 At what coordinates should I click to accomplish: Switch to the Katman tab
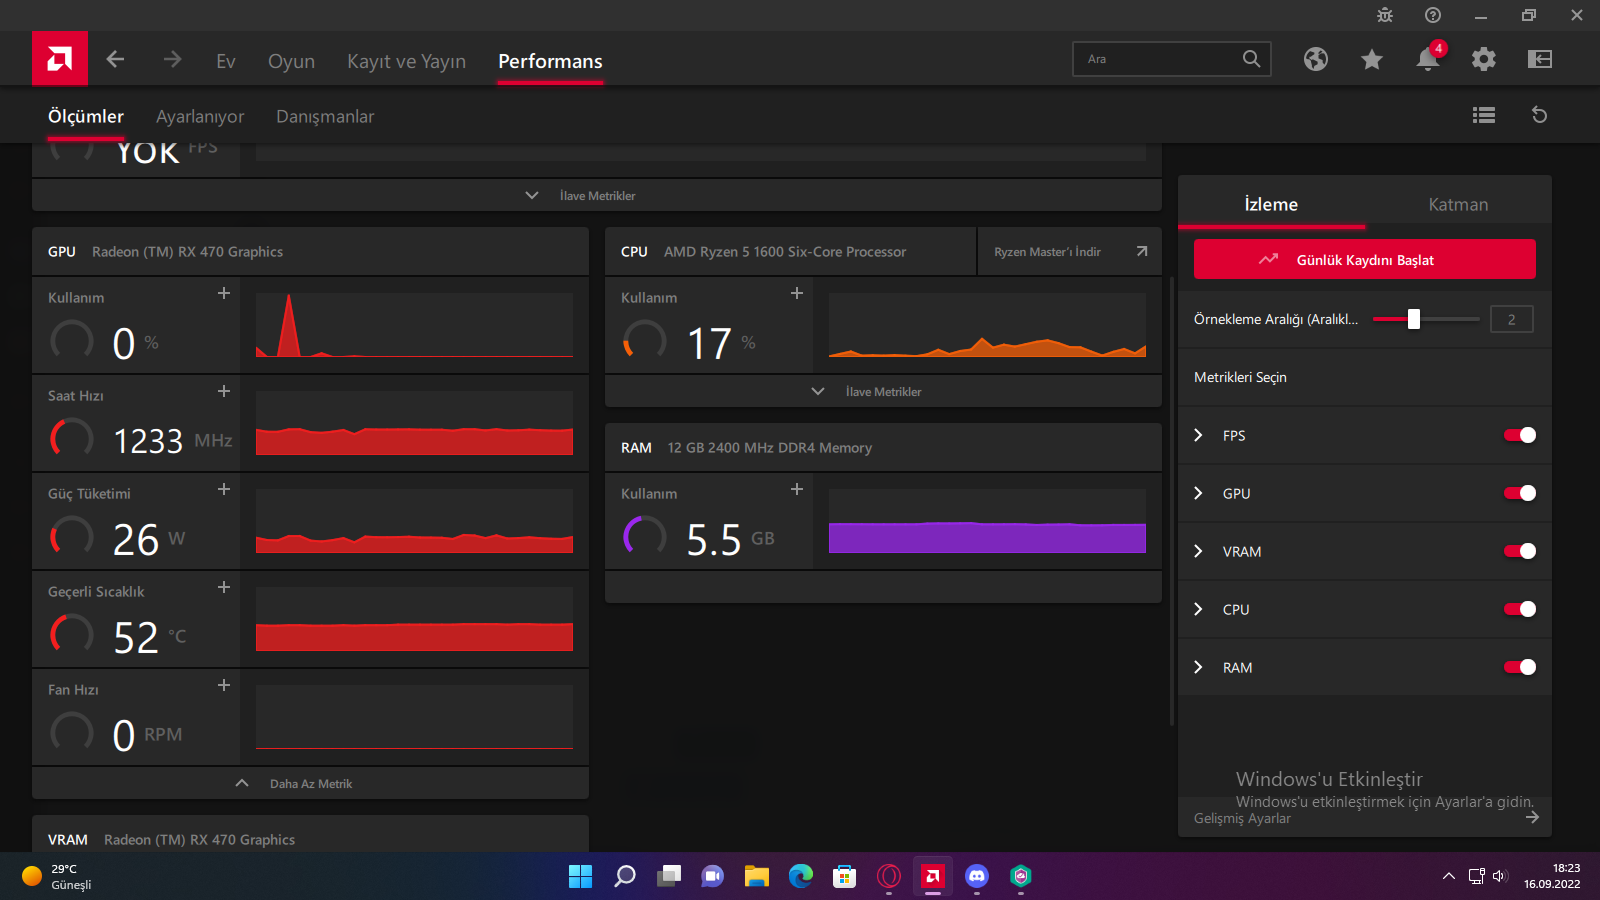coord(1458,204)
